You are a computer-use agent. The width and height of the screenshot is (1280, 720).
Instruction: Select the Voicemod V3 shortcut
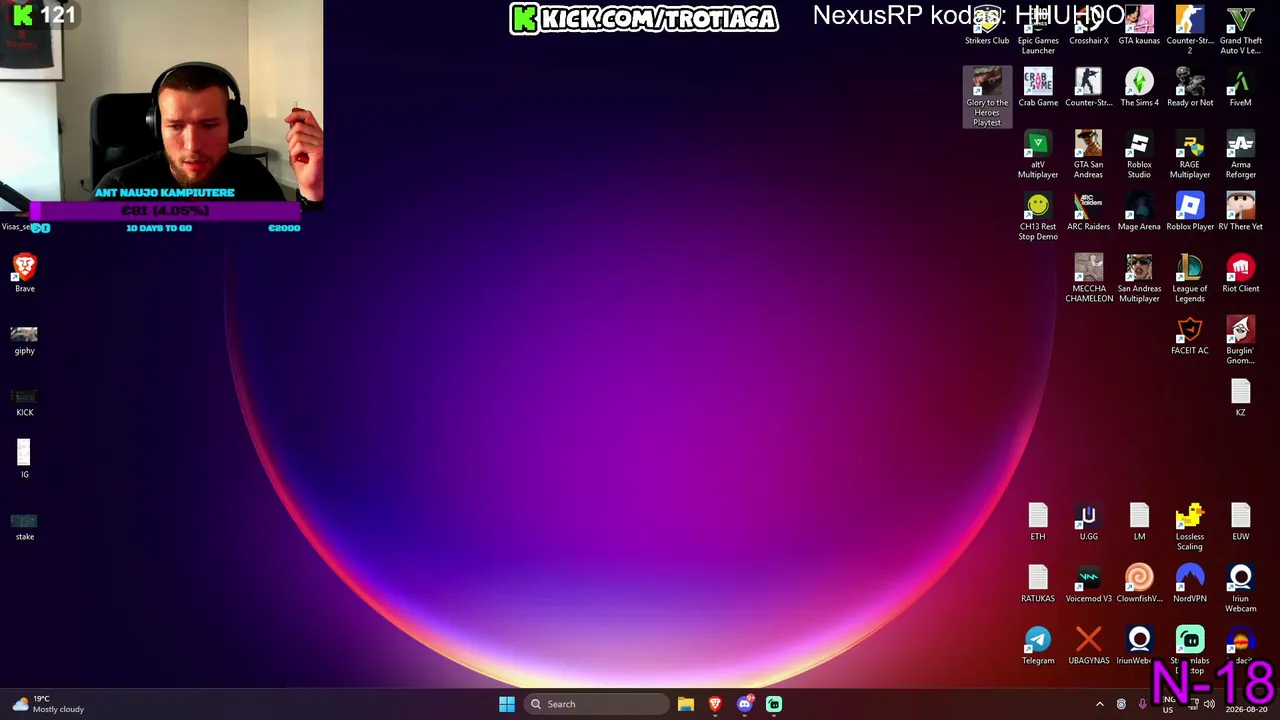[x=1089, y=584]
